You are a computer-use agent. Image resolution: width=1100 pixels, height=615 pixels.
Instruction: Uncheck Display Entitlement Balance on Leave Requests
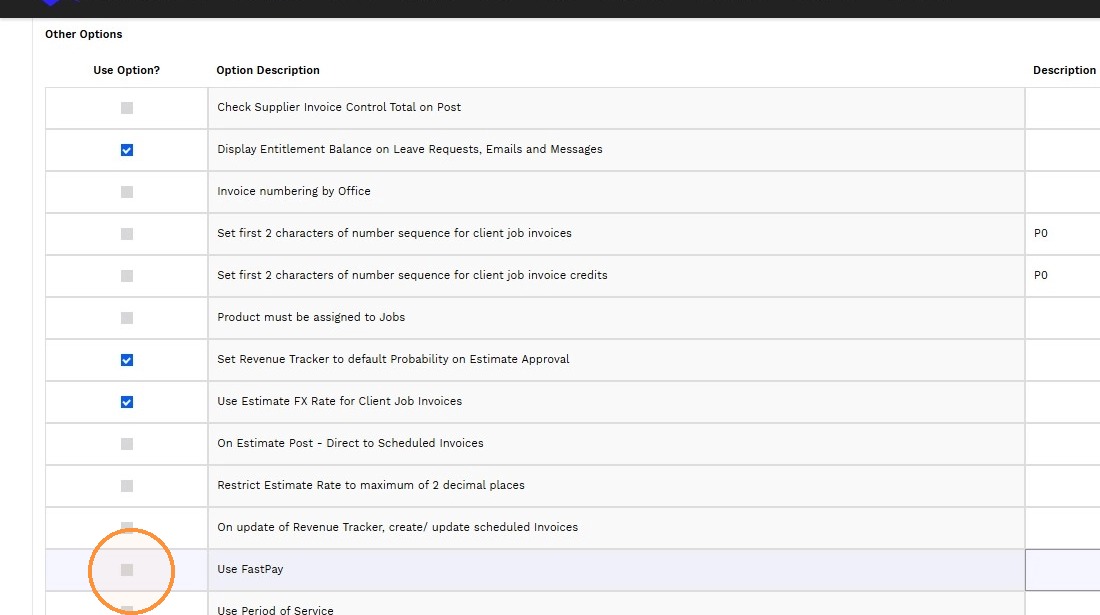pyautogui.click(x=127, y=150)
